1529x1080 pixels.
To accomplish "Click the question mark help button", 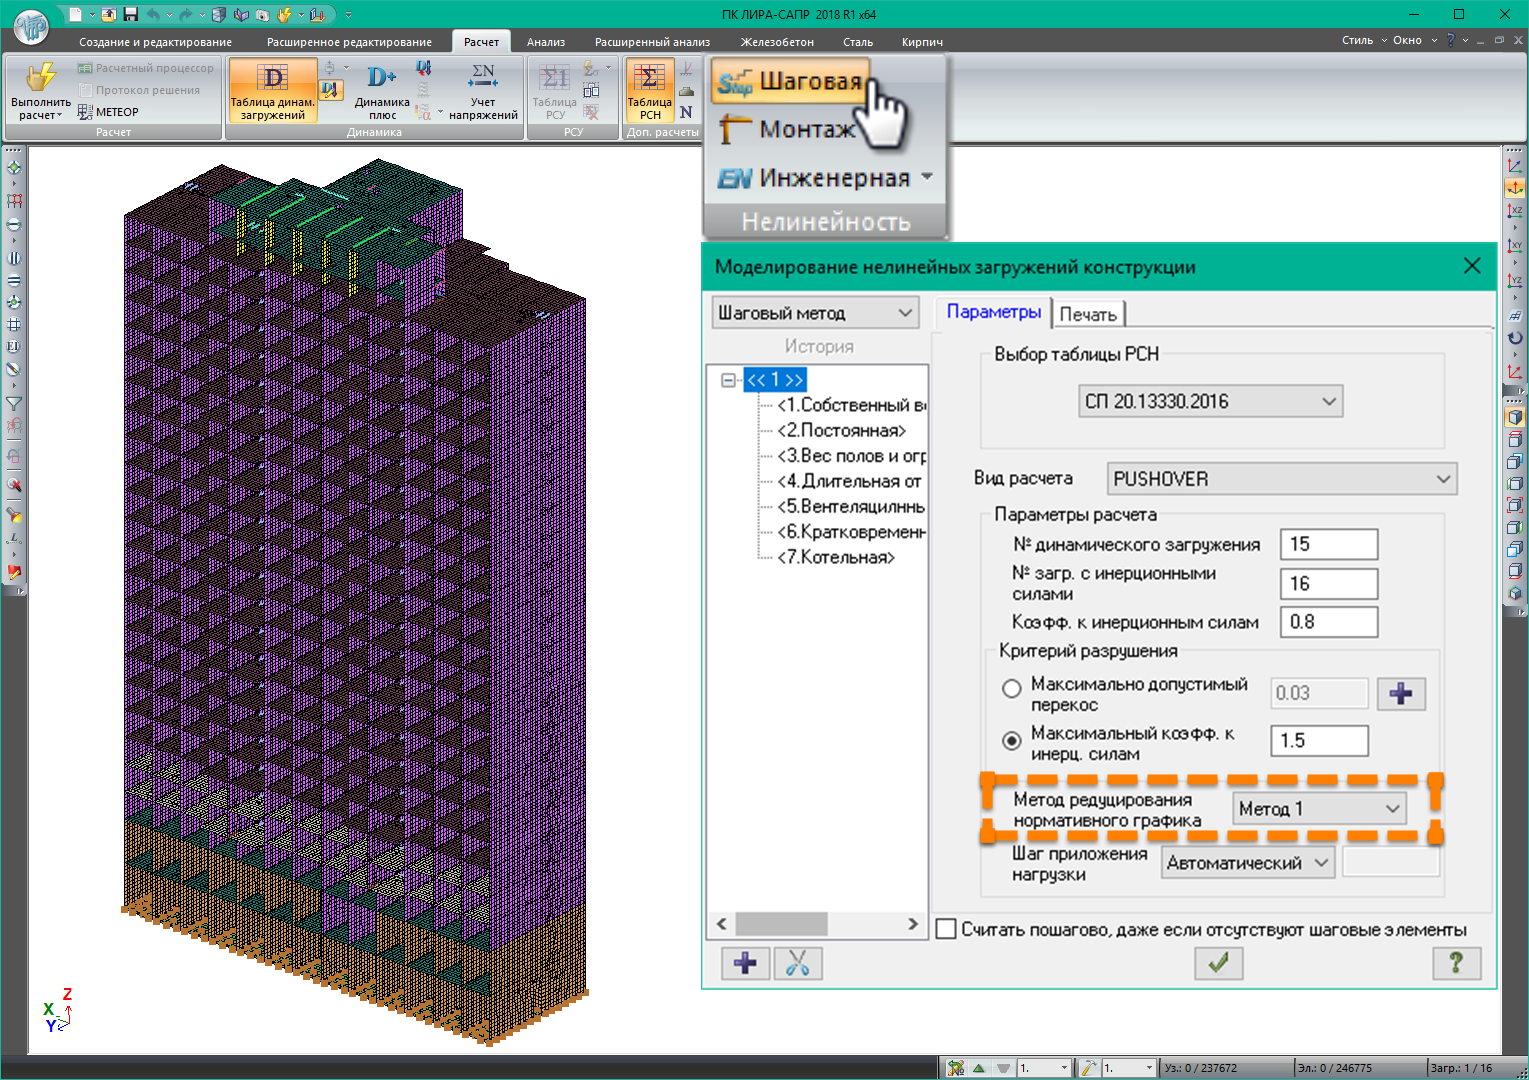I will point(1455,963).
